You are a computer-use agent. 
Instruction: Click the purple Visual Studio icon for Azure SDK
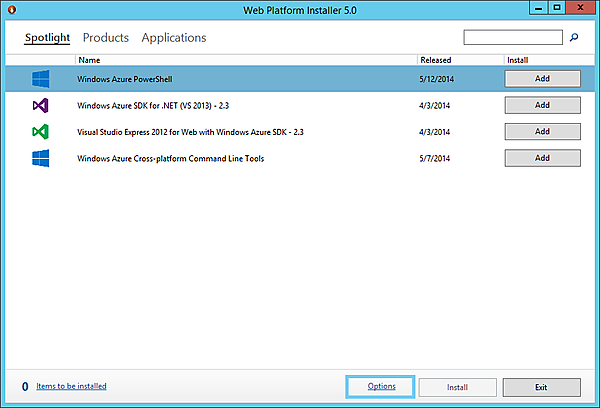(41, 105)
